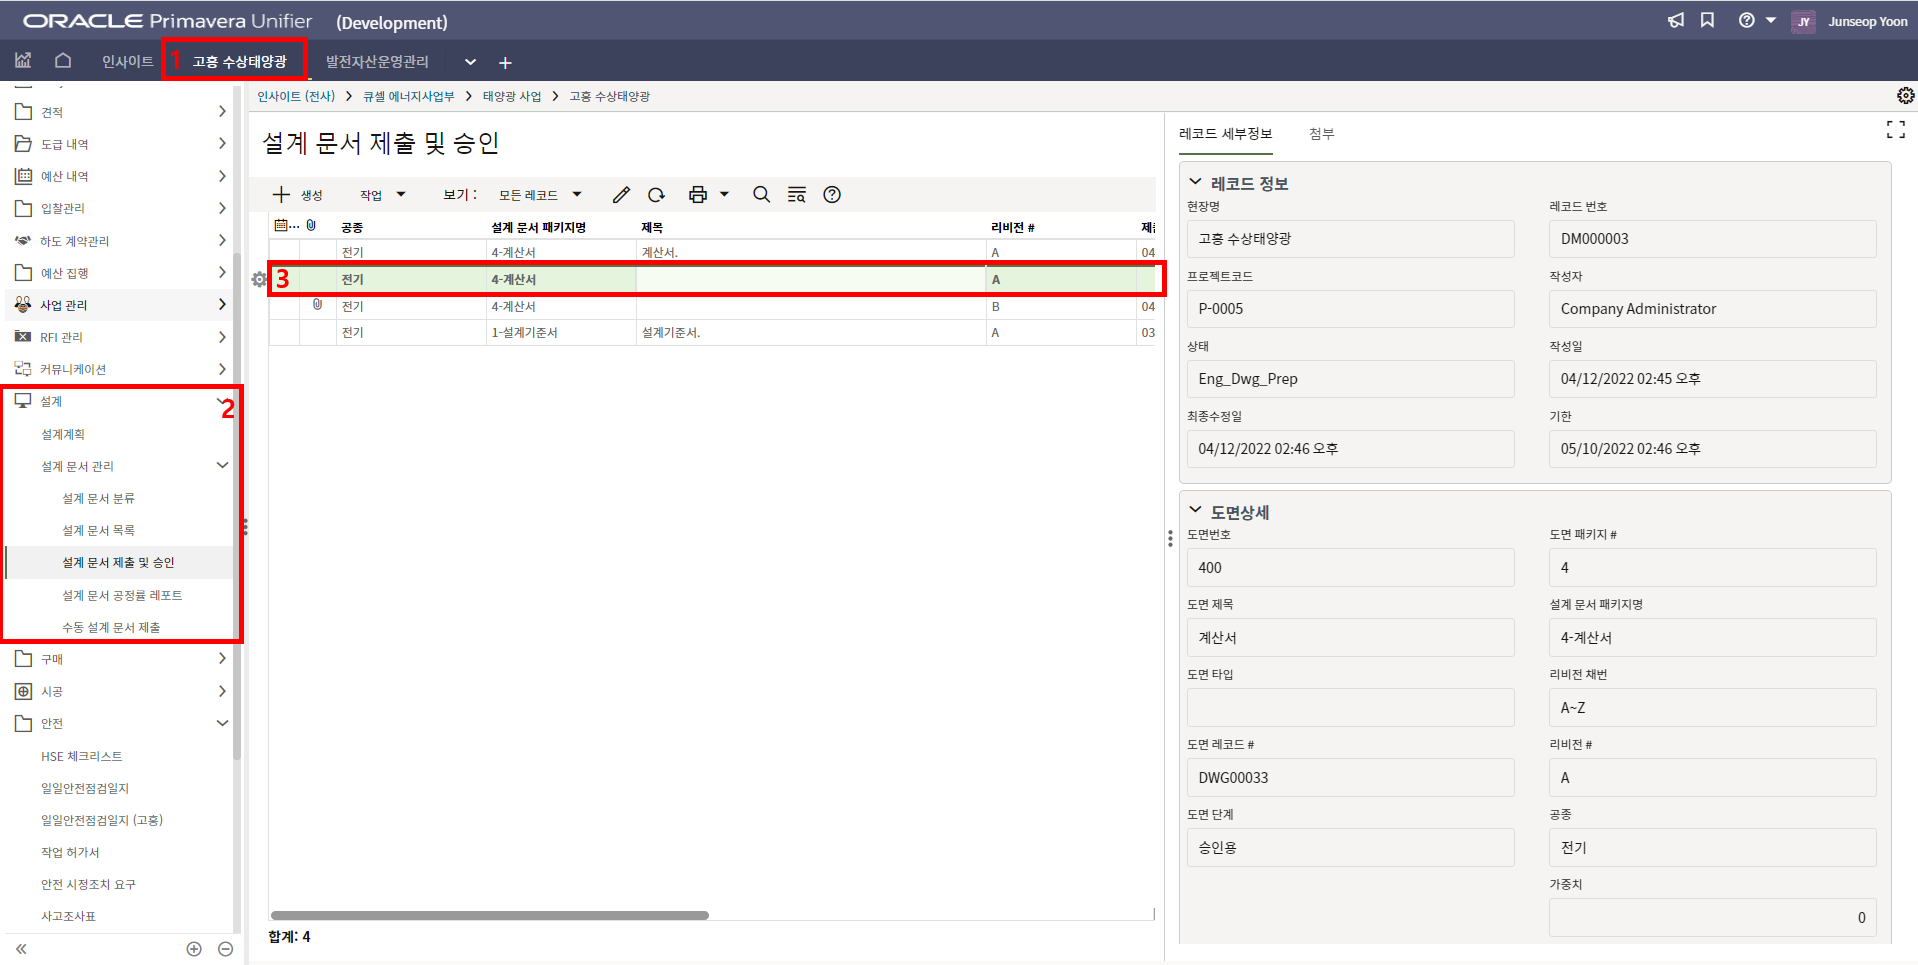Click the horizontal scrollbar under the table
This screenshot has width=1918, height=965.
point(490,915)
